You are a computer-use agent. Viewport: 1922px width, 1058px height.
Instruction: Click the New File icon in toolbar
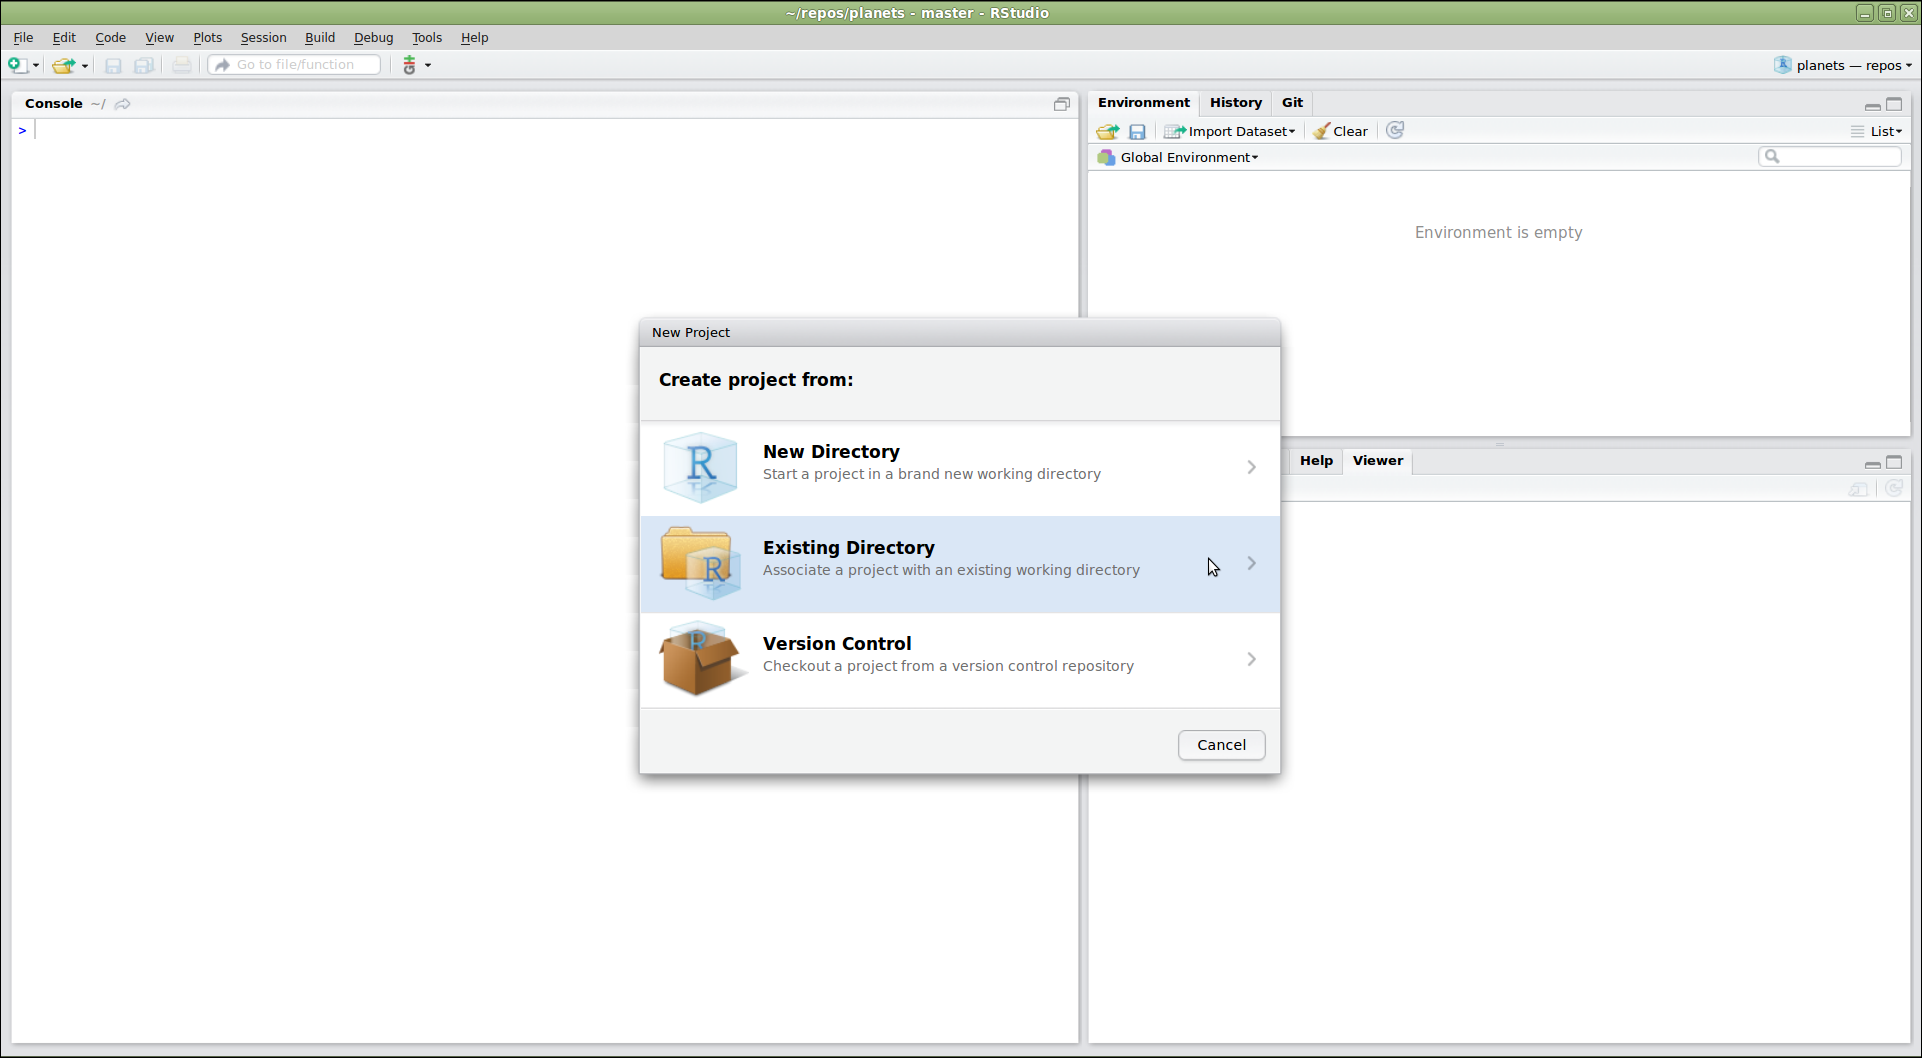(17, 65)
